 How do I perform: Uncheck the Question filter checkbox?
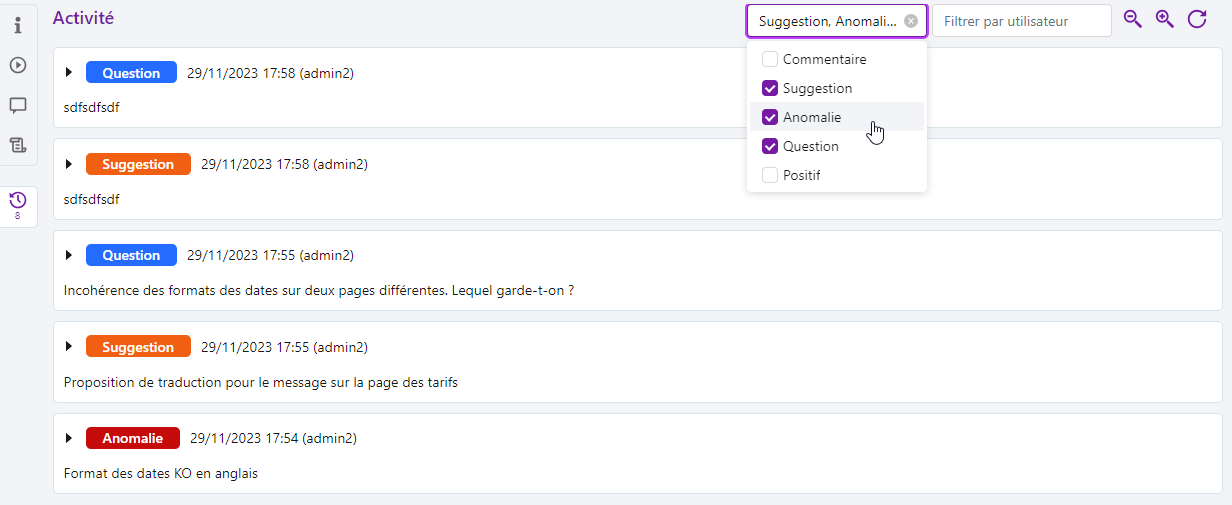[x=770, y=146]
